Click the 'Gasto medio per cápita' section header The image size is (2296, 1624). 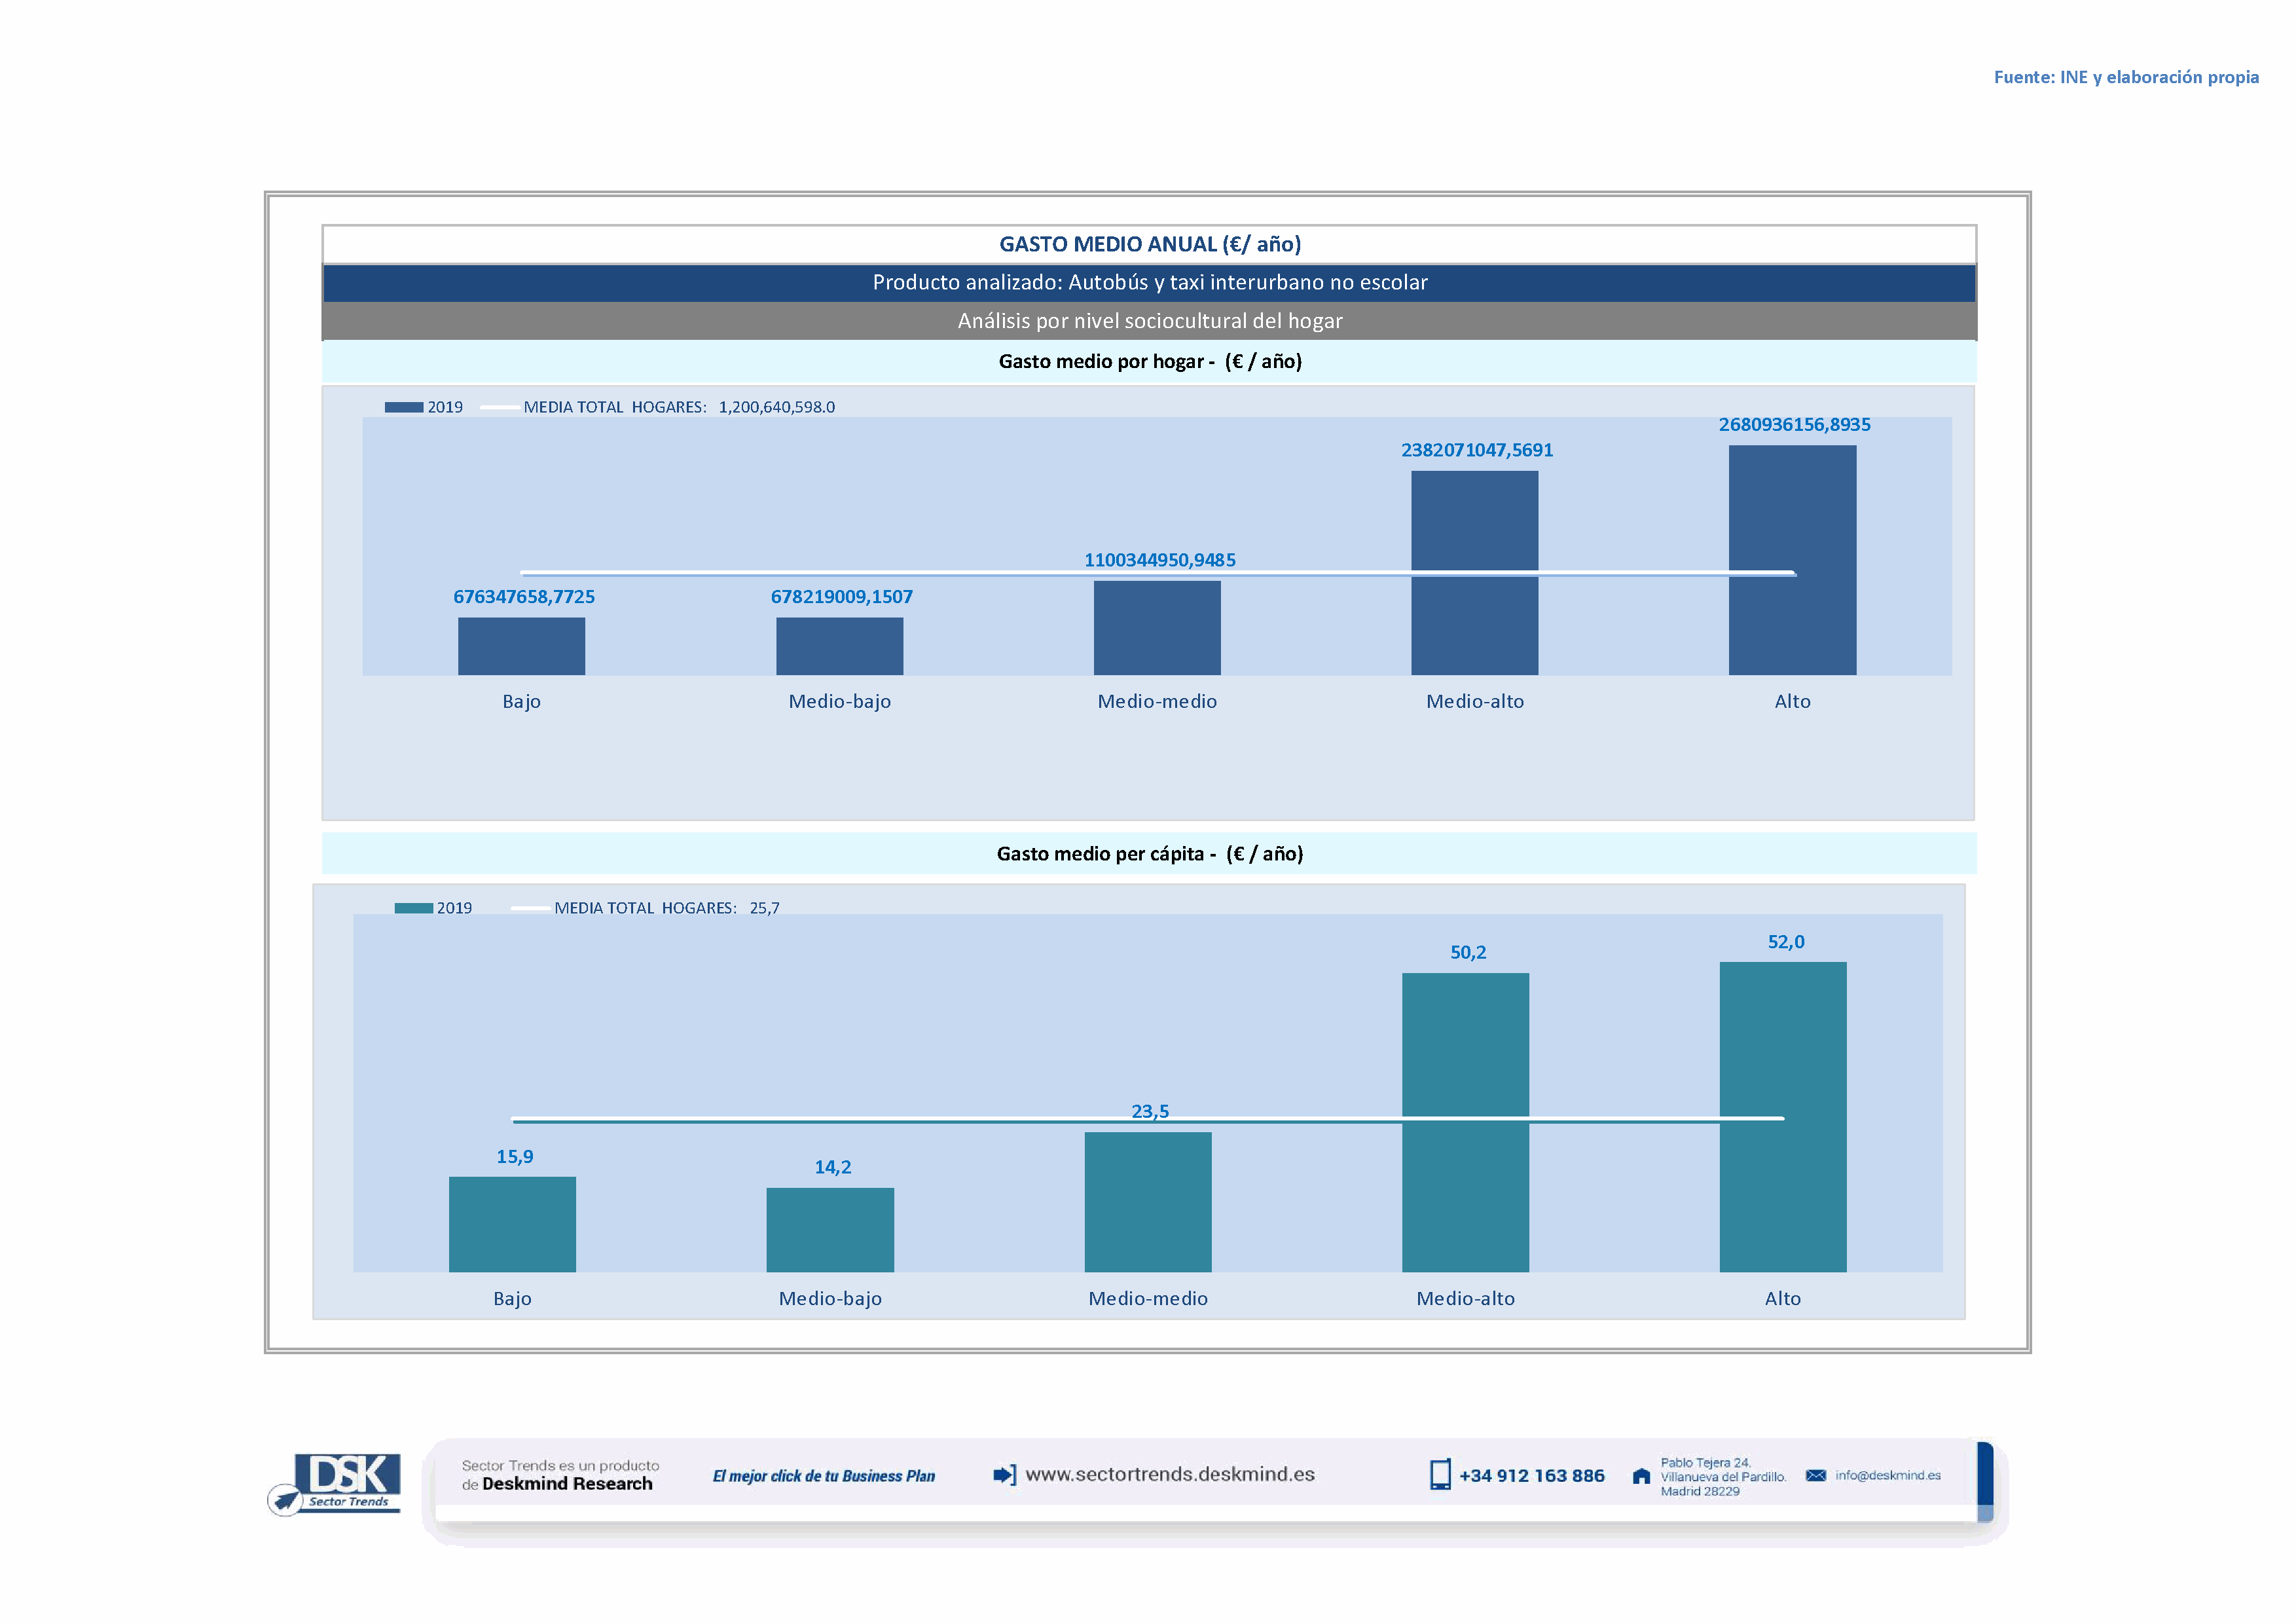click(x=1149, y=854)
